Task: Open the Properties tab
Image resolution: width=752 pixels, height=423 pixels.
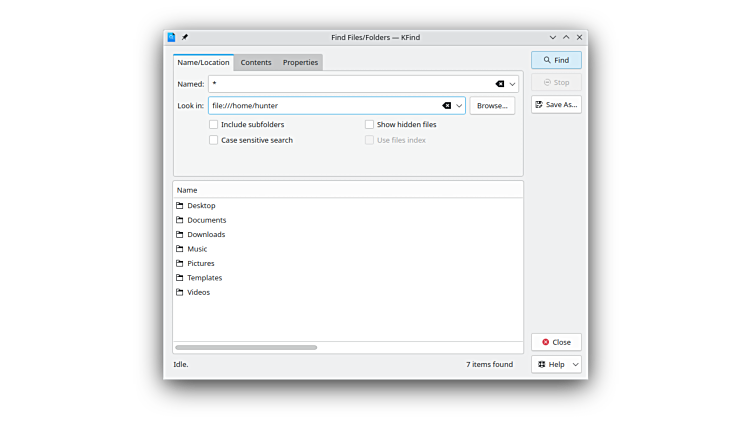Action: pyautogui.click(x=300, y=62)
